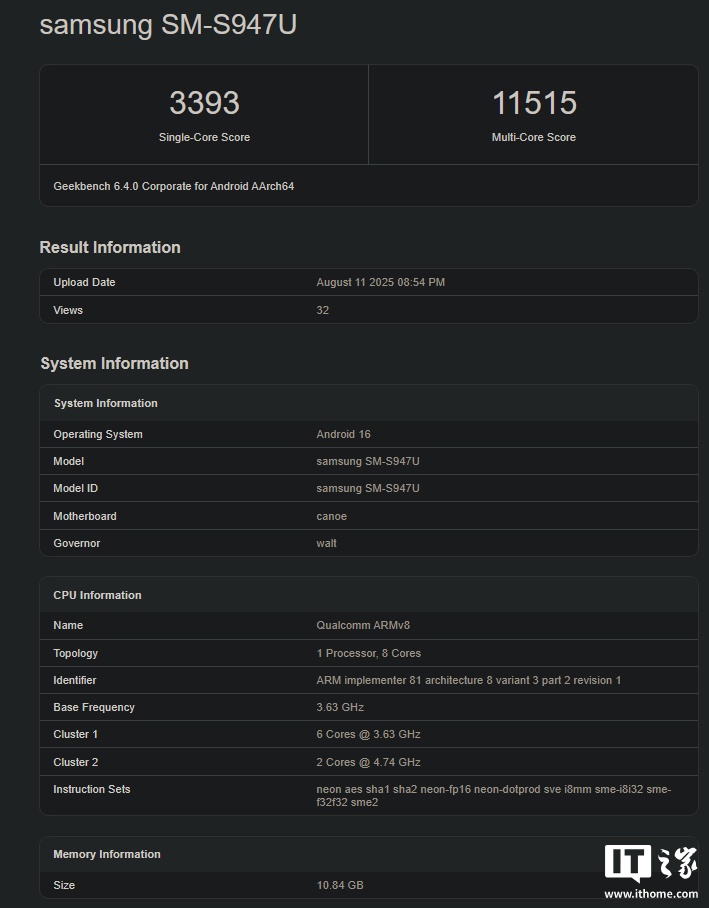Click the 'Android 16' value
Viewport: 709px width, 908px height.
(x=343, y=434)
